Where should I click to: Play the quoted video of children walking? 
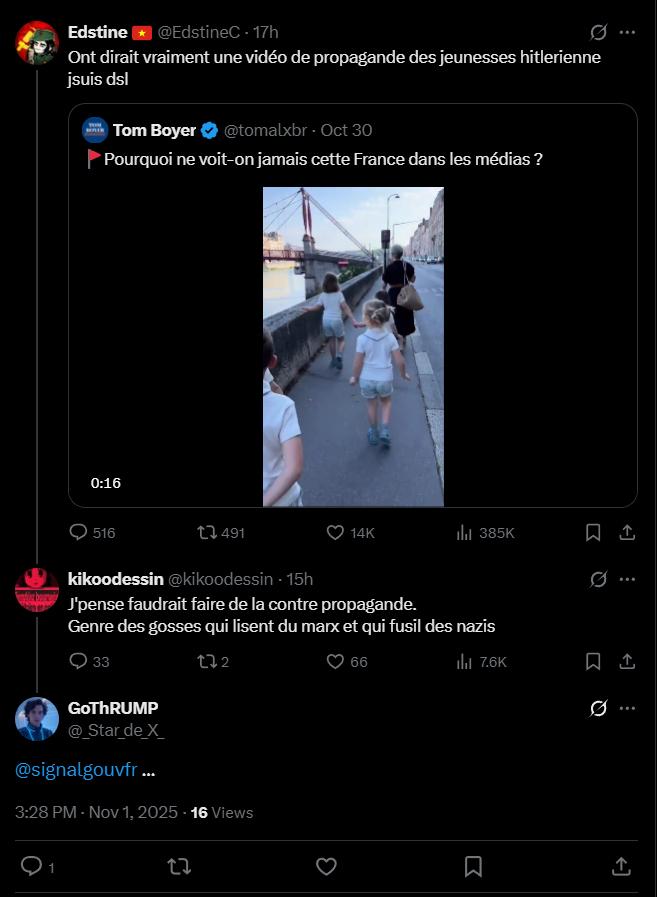352,346
